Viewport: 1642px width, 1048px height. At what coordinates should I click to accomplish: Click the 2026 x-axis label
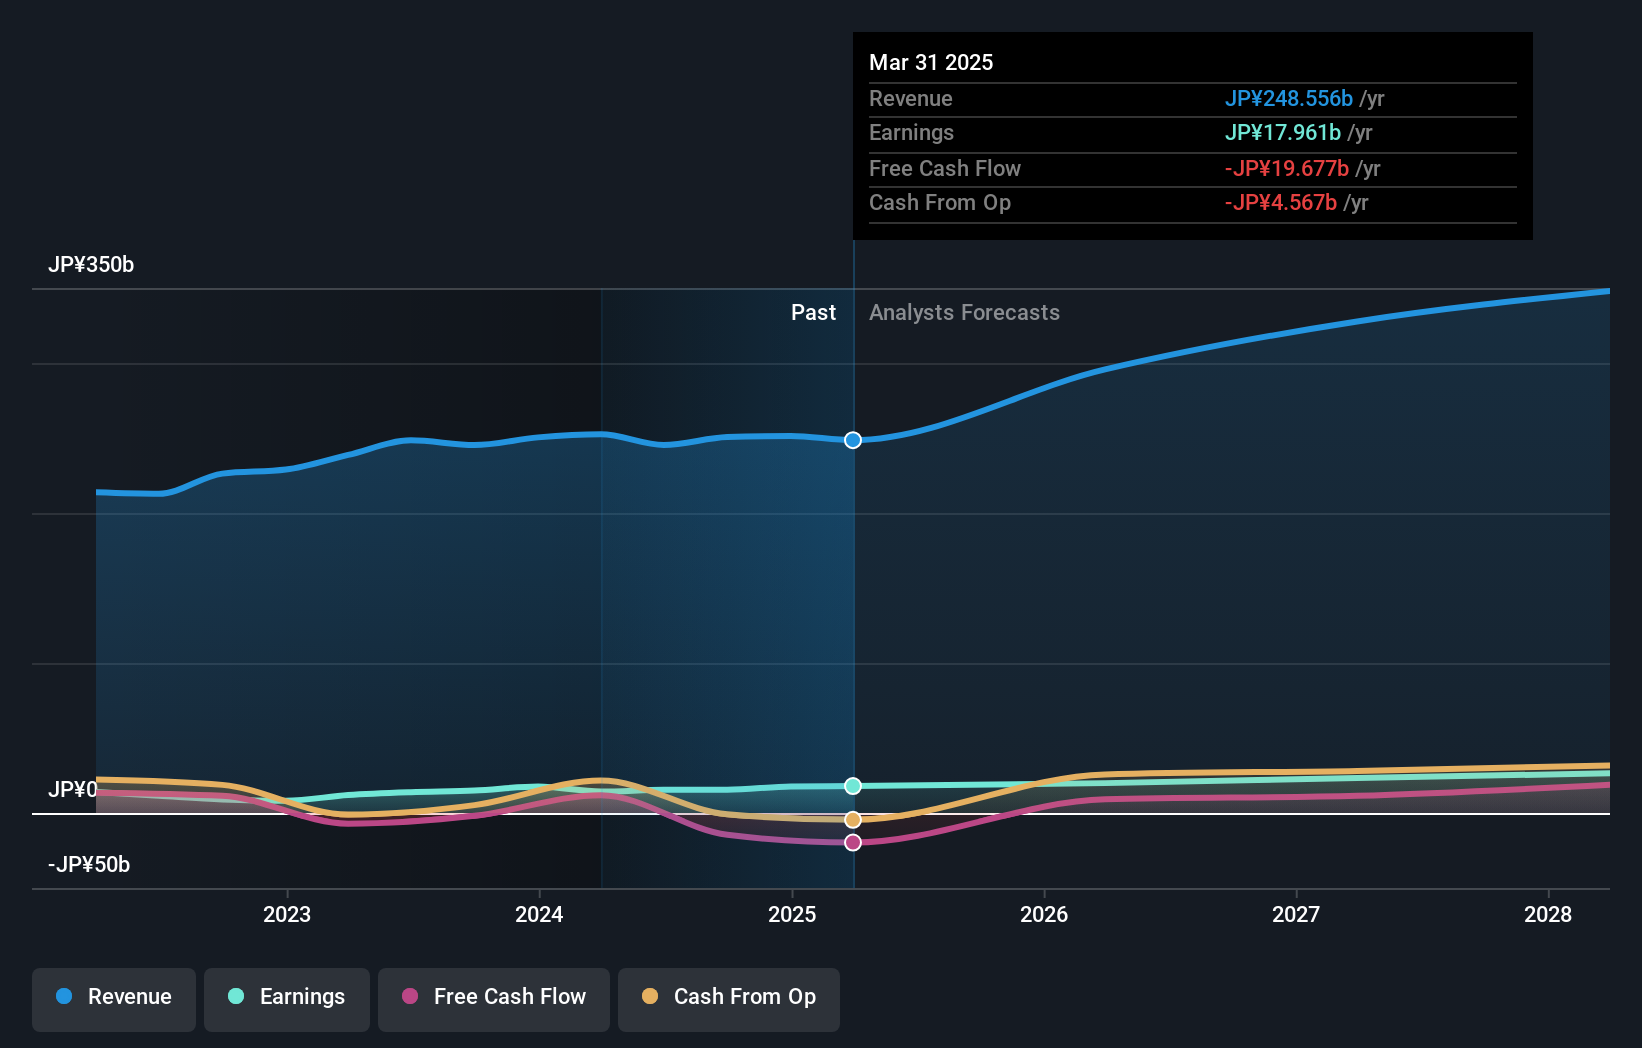[1044, 914]
